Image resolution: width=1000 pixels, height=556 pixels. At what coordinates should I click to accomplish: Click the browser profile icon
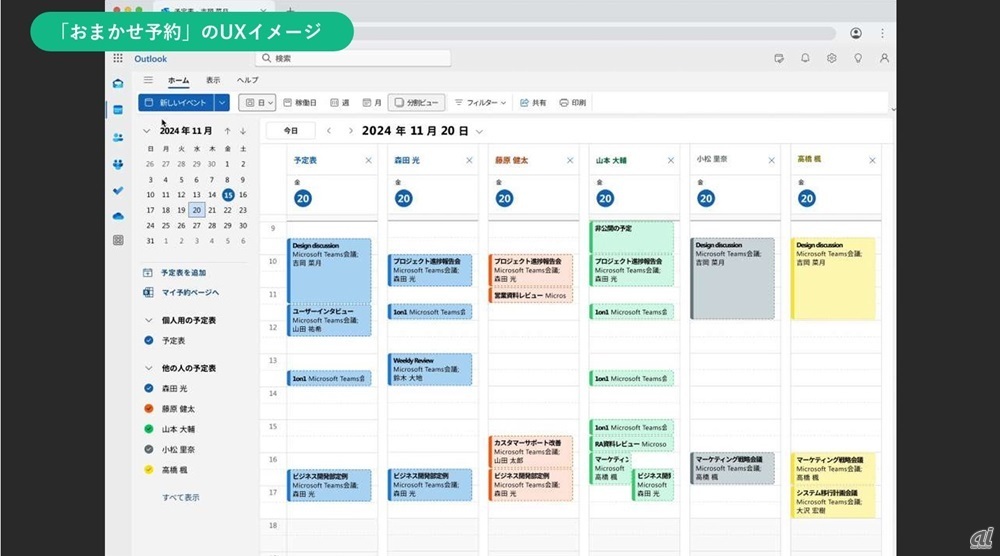[856, 33]
